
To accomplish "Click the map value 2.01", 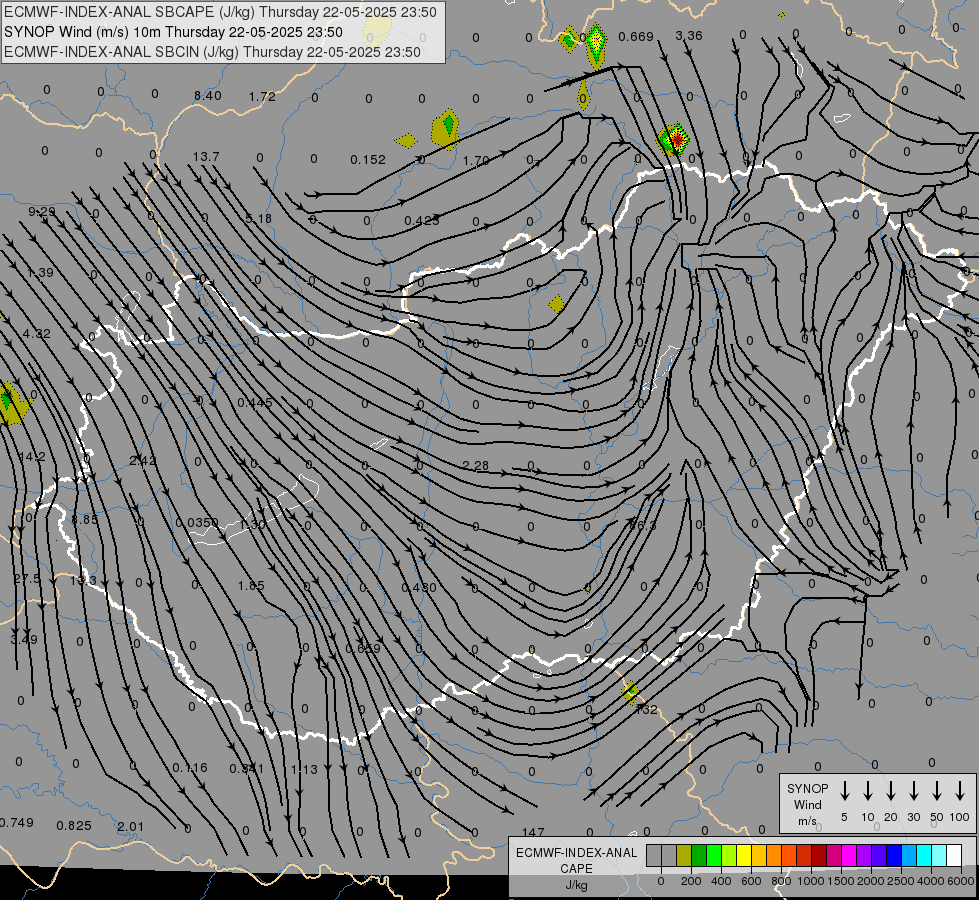I will tap(130, 827).
